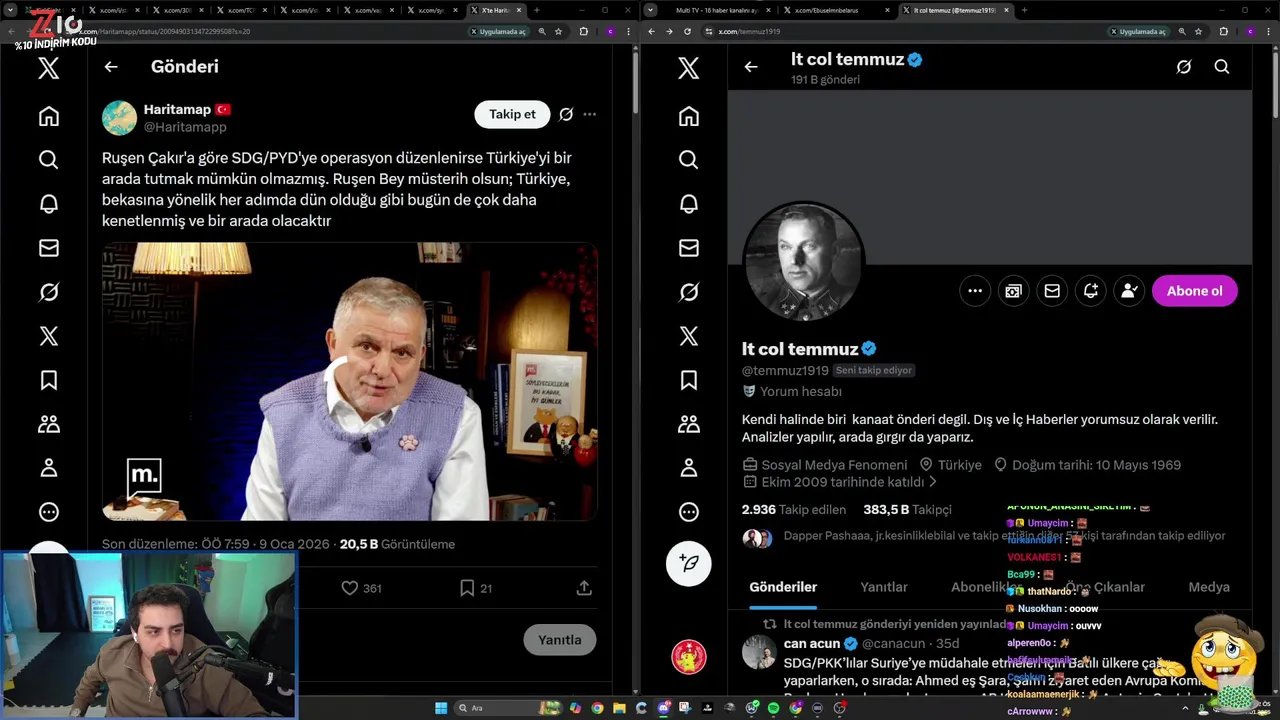Share the Haritamap post via upload icon
Image resolution: width=1280 pixels, height=720 pixels.
[x=584, y=588]
